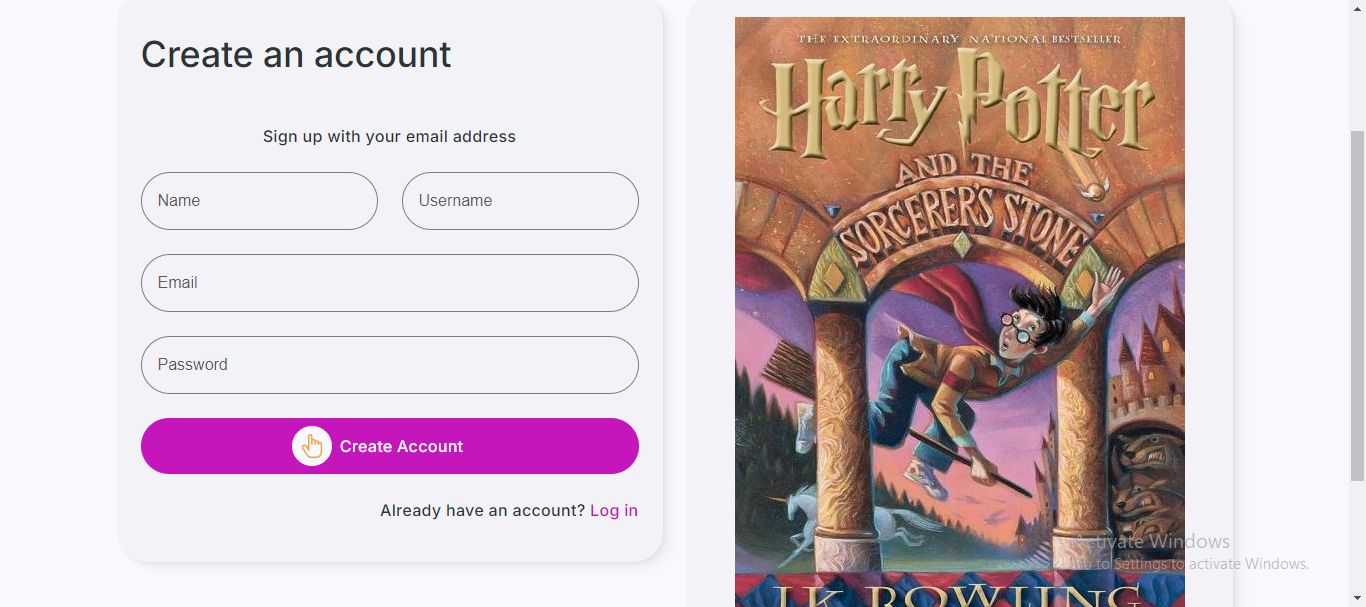Open the Log in link
Image resolution: width=1366 pixels, height=607 pixels.
613,510
